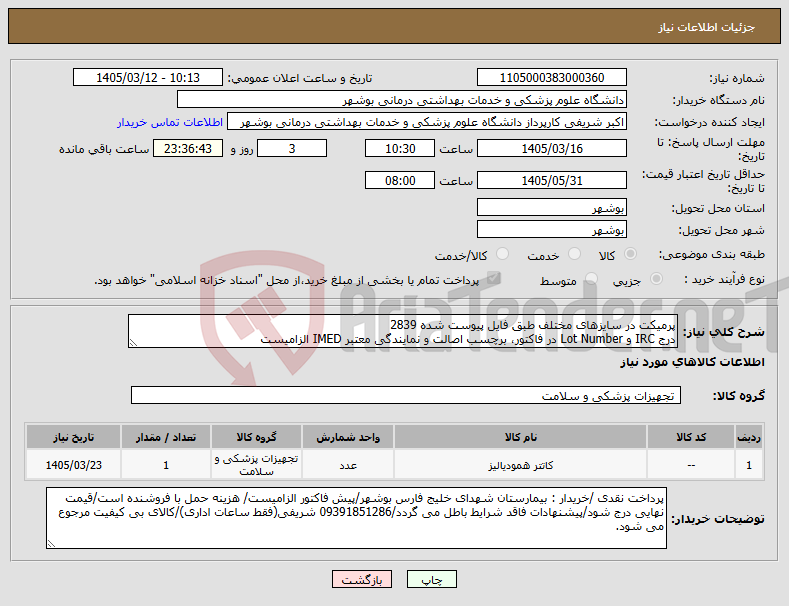Click the announcement date field 1405/03/12 - 10:13
Image resolution: width=789 pixels, height=606 pixels.
point(148,78)
